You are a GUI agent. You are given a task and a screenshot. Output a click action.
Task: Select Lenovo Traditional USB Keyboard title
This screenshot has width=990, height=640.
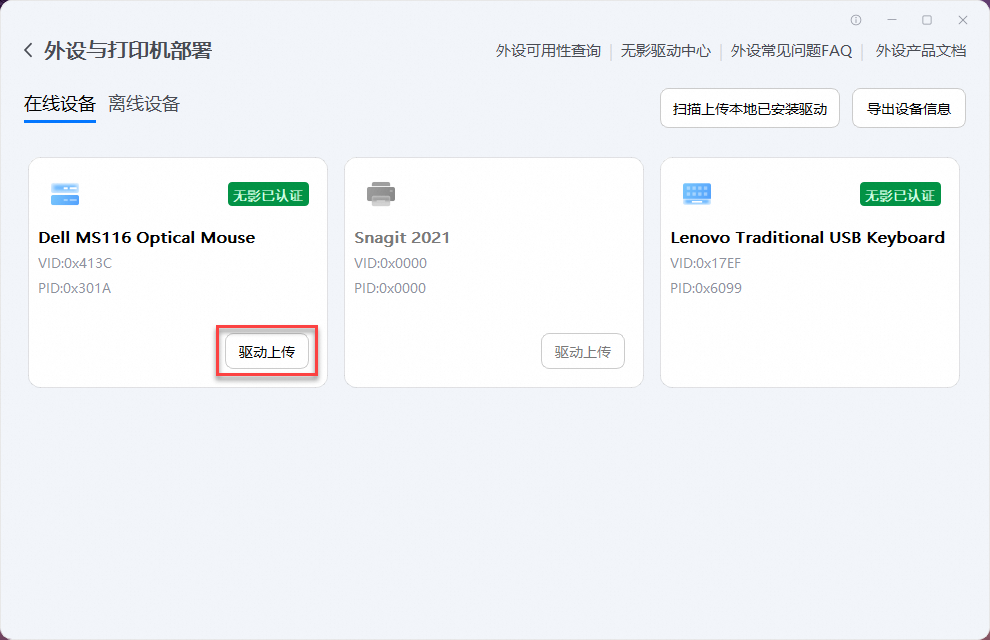pyautogui.click(x=808, y=238)
